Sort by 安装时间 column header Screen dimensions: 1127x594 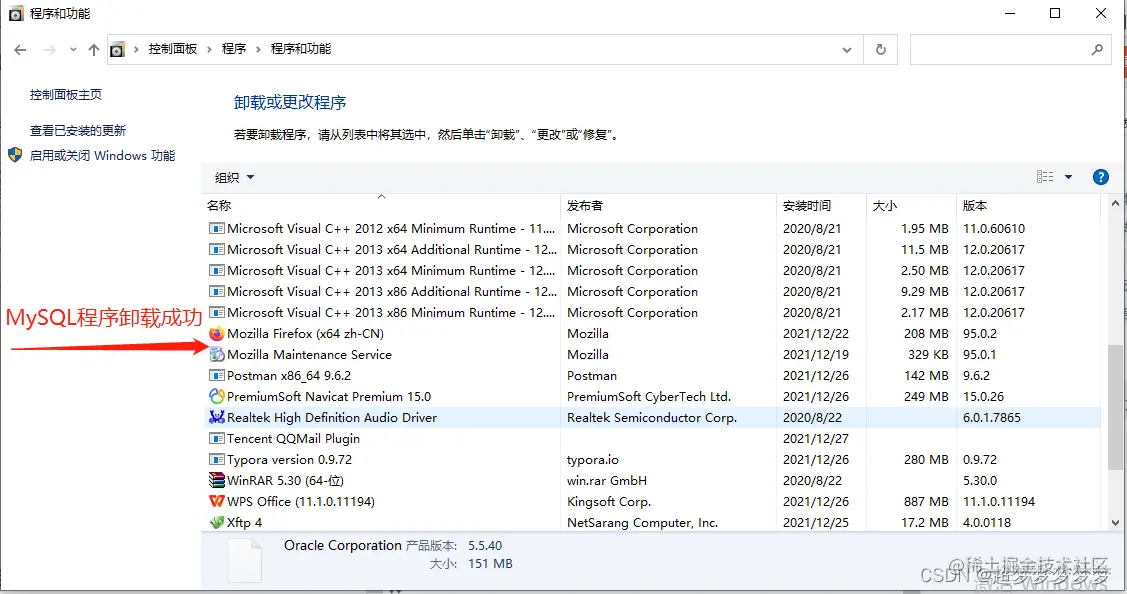(822, 205)
